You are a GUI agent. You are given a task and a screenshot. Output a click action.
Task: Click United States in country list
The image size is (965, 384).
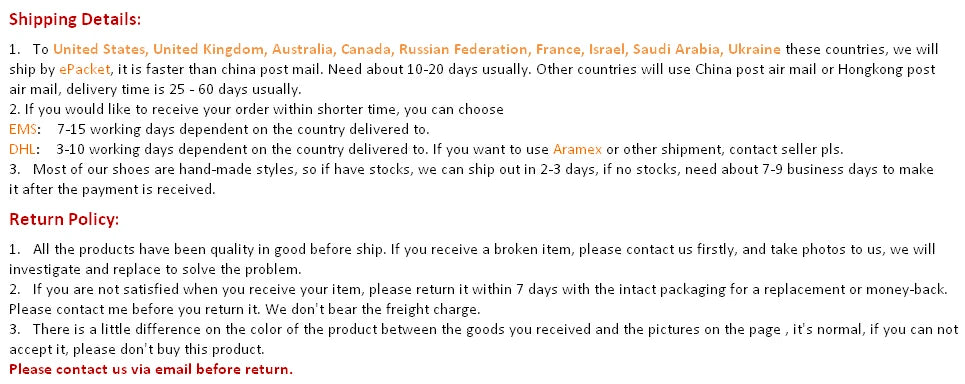[100, 49]
